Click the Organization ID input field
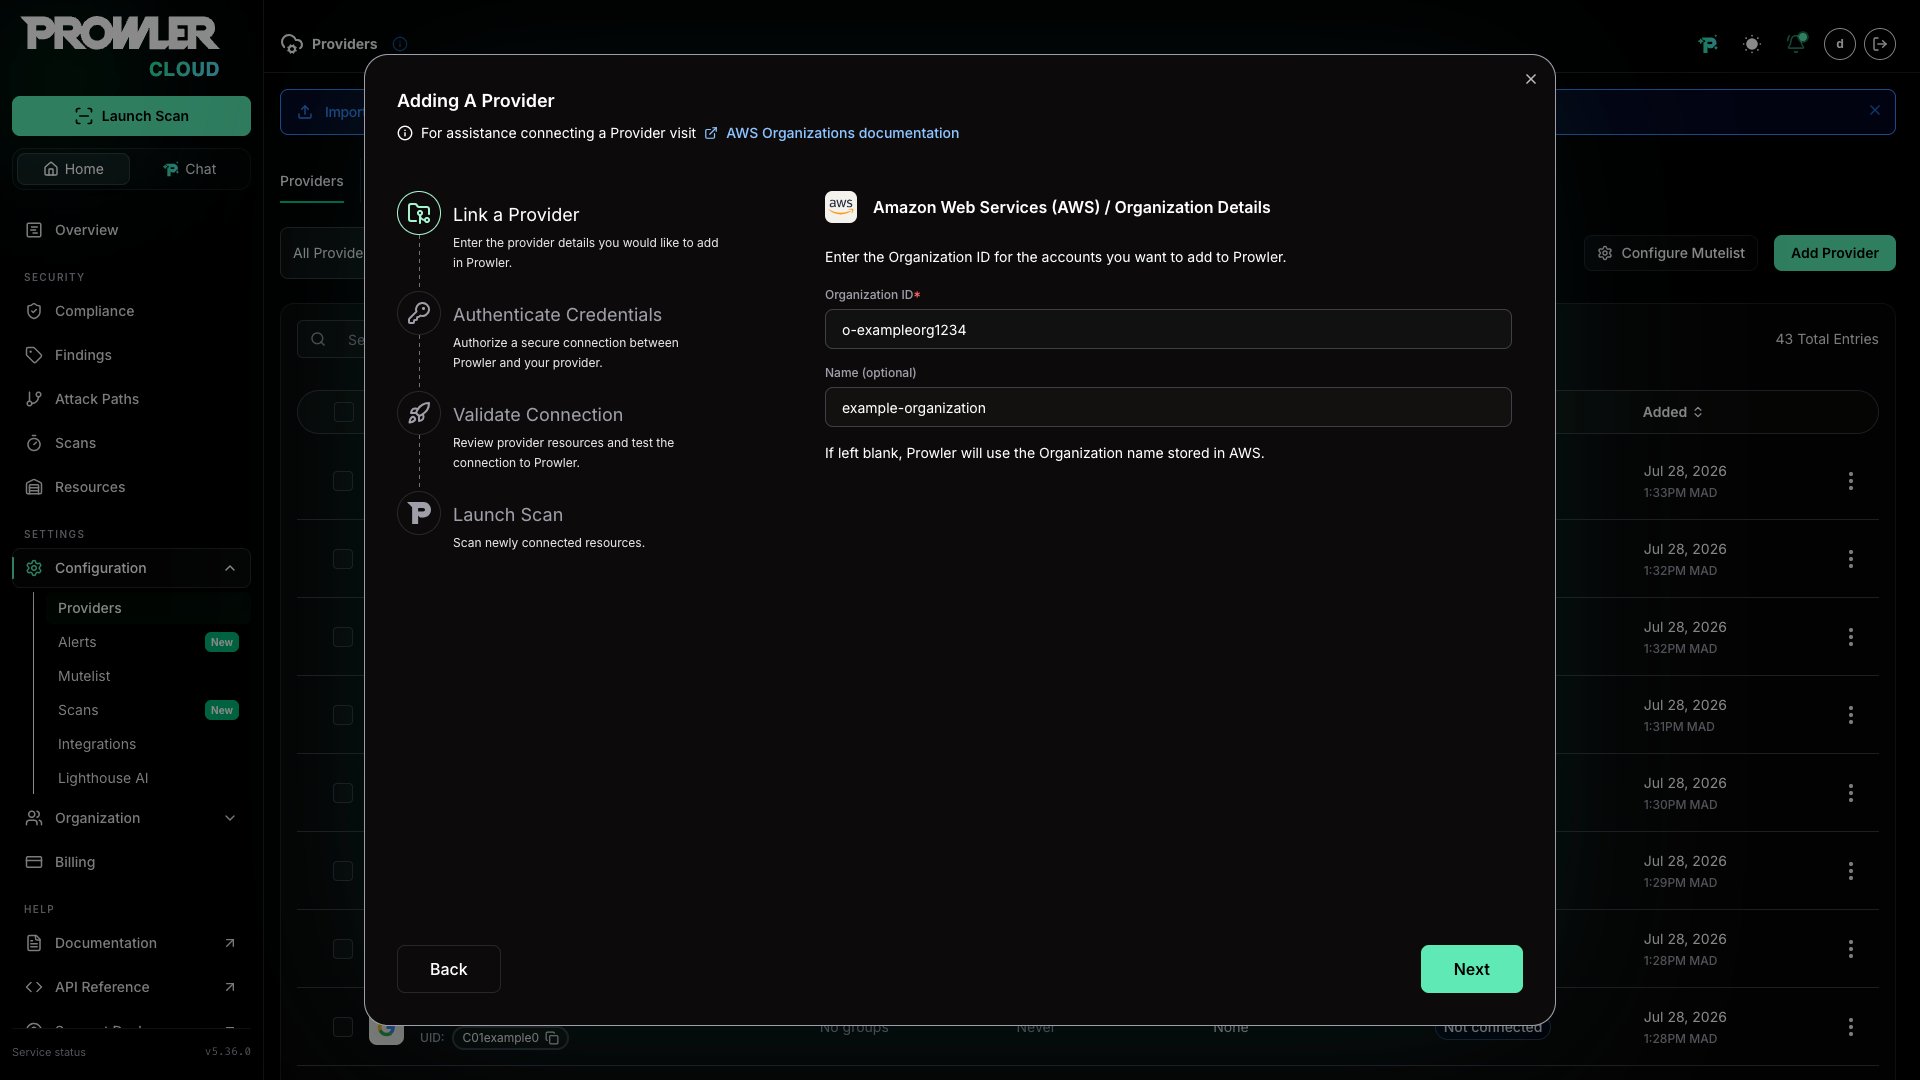The image size is (1920, 1080). [1167, 329]
